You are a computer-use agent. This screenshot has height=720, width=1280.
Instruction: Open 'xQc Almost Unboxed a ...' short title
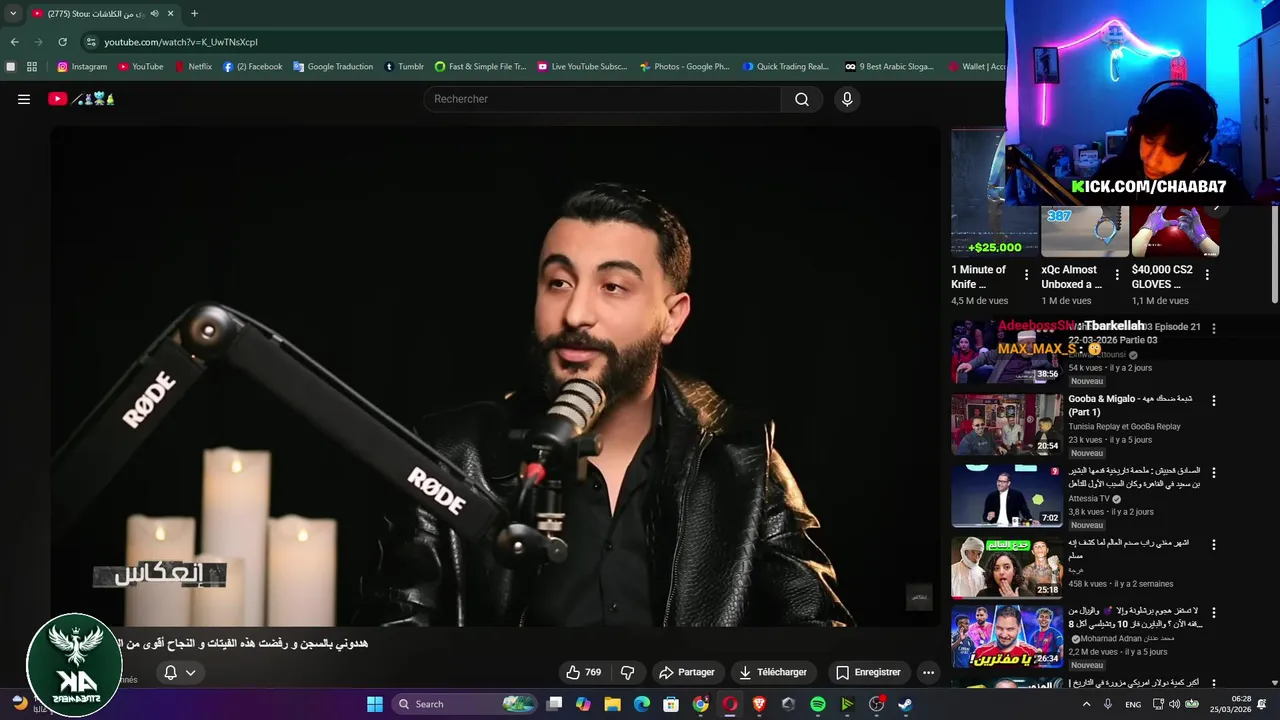point(1071,277)
